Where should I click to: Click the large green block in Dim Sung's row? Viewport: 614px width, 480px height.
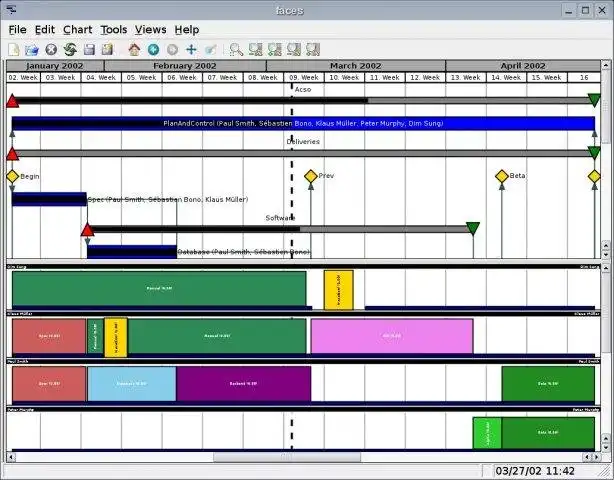tap(159, 289)
